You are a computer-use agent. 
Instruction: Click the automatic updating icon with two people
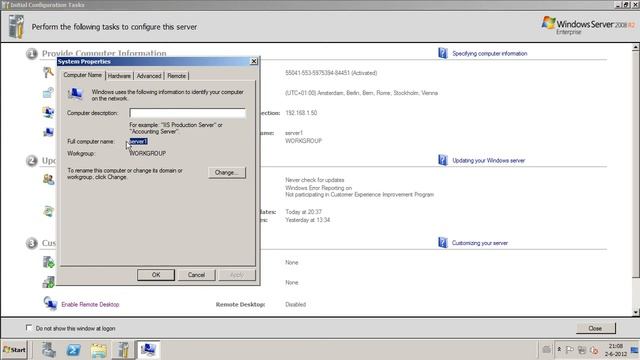point(49,179)
